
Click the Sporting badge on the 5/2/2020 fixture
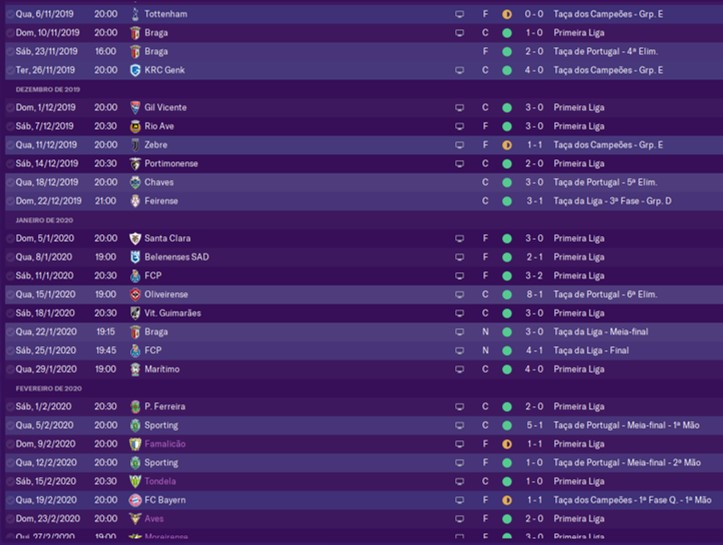136,425
